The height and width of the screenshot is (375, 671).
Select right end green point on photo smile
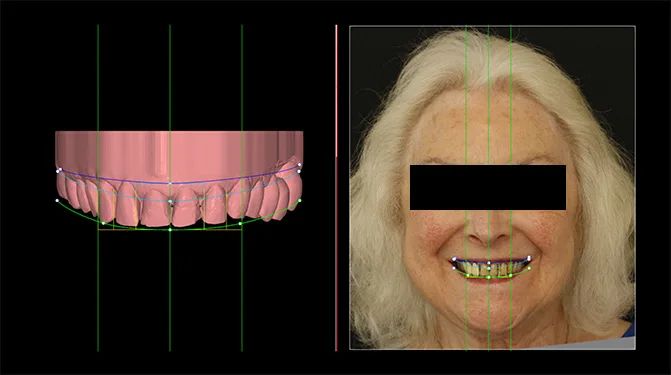tap(529, 268)
